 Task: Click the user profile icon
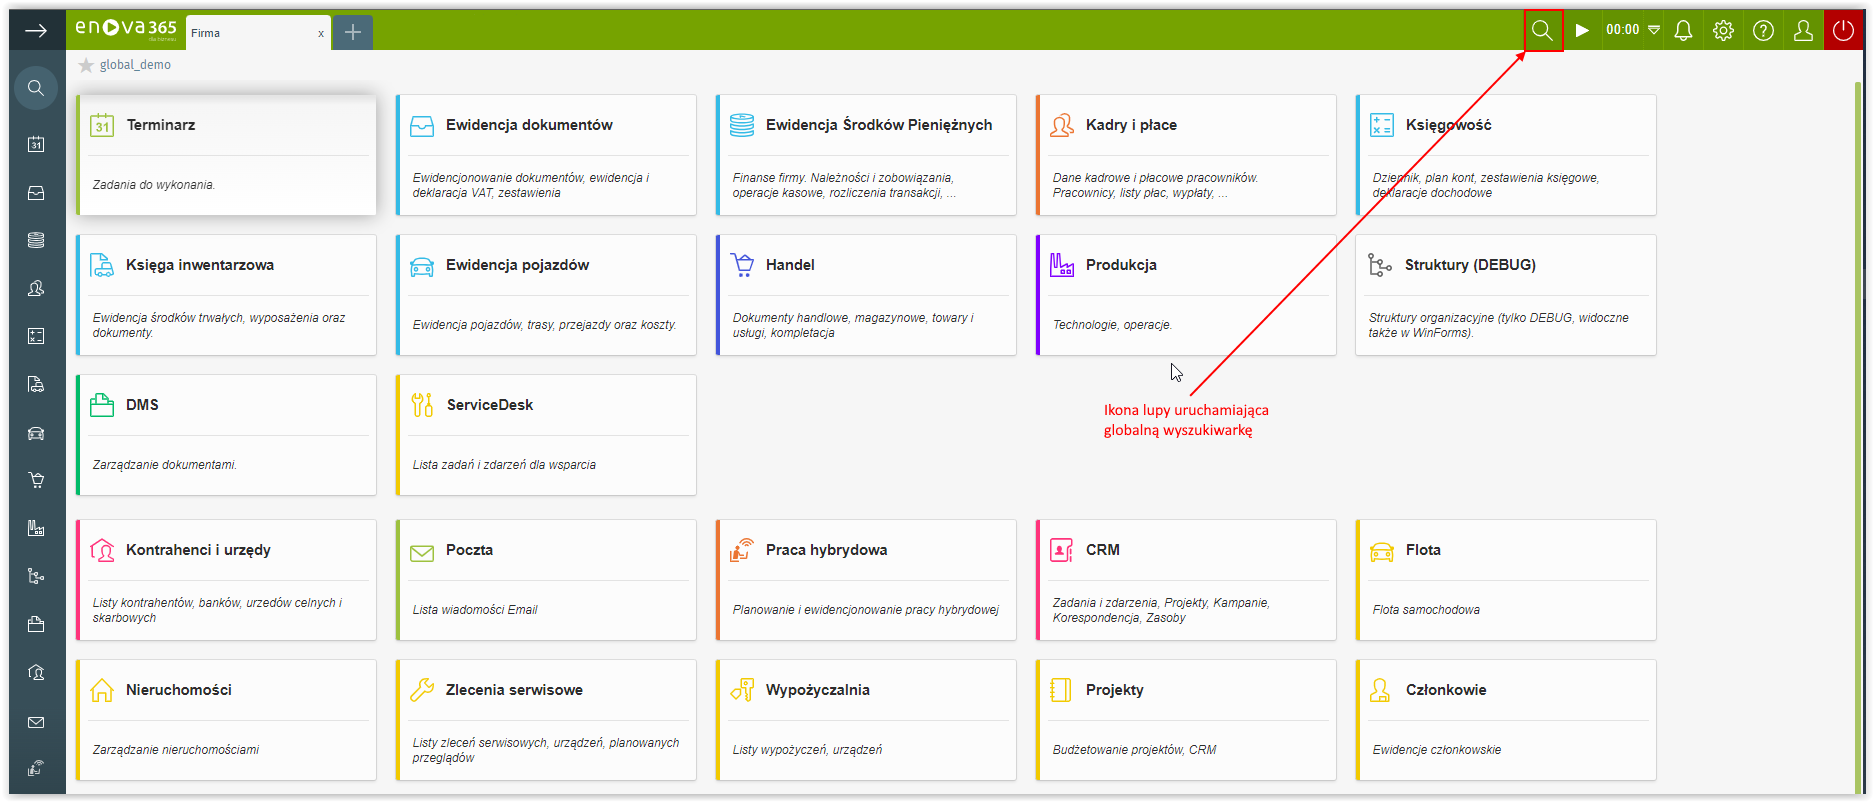click(x=1803, y=30)
